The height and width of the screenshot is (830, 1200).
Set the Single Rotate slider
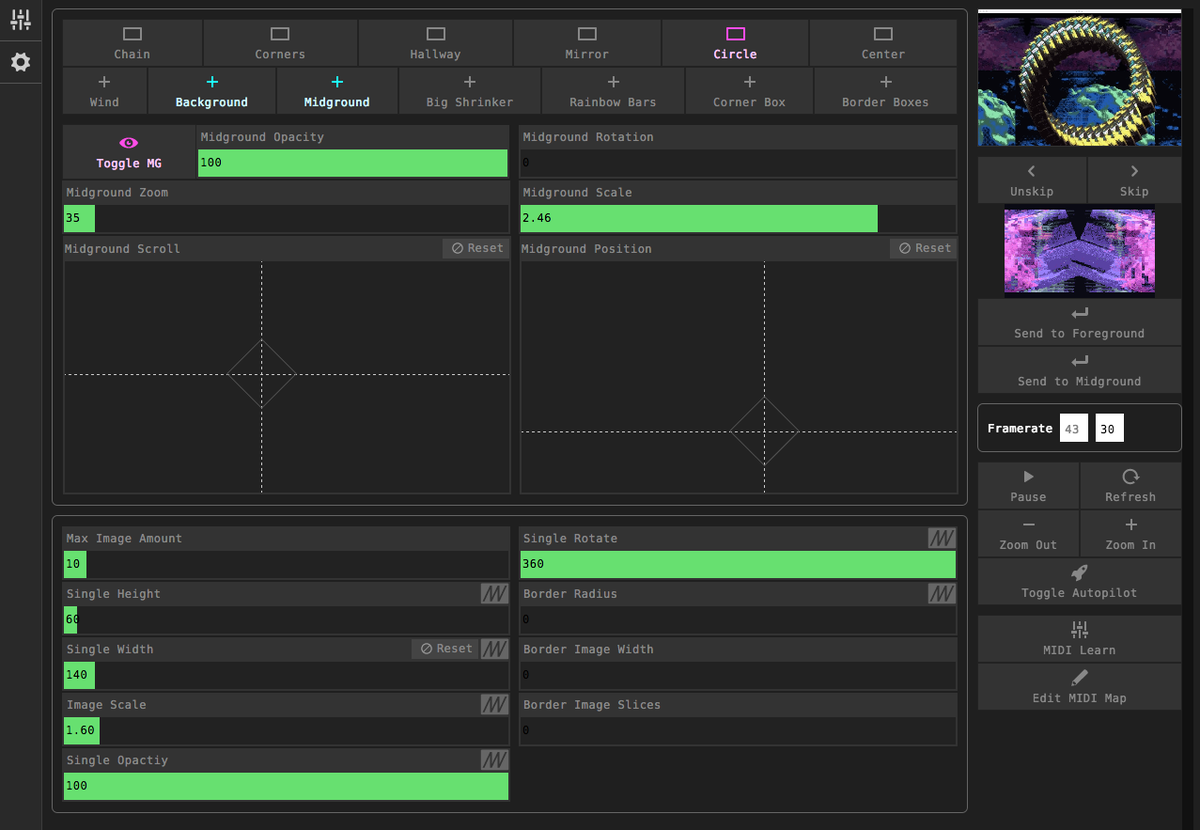[x=738, y=564]
